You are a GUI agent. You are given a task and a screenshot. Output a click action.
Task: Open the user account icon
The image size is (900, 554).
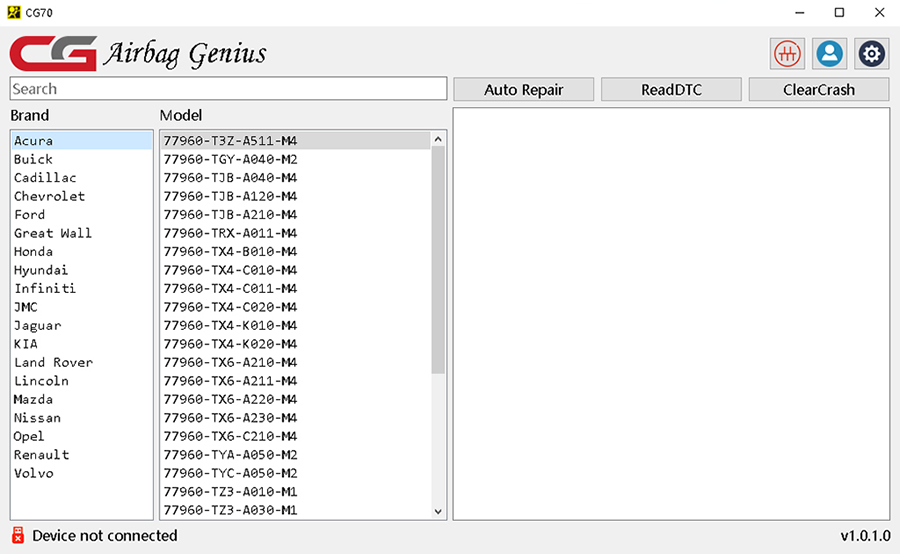pyautogui.click(x=829, y=54)
